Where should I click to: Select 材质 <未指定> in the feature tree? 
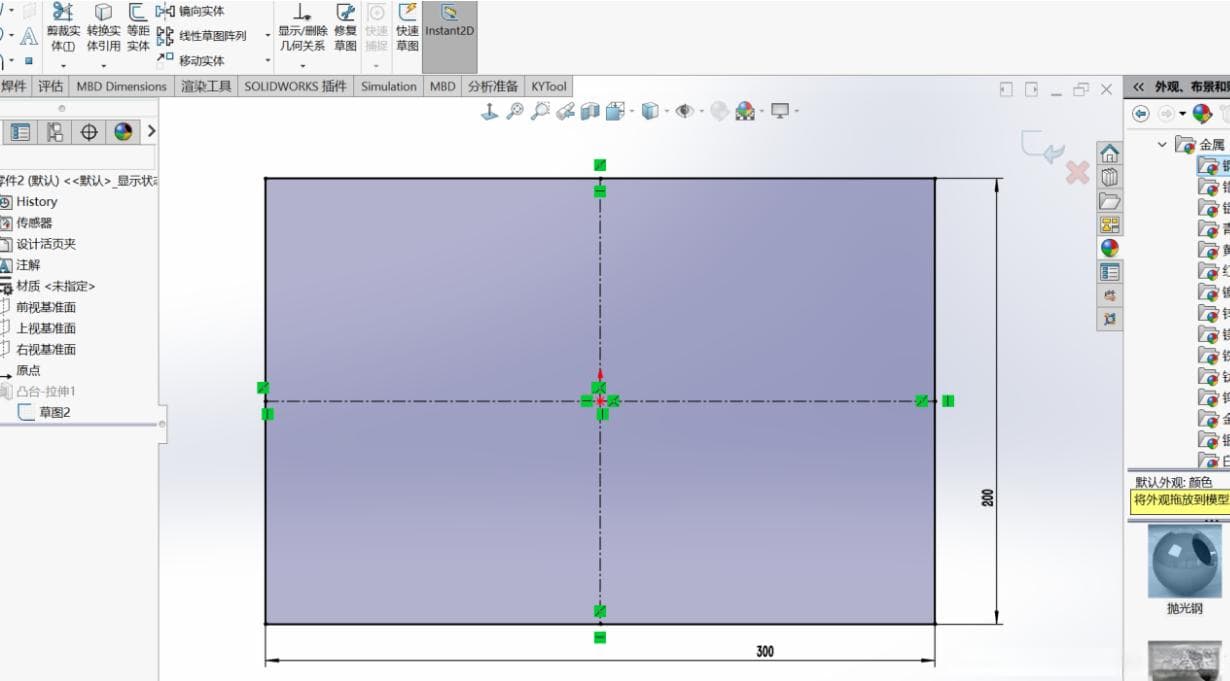pyautogui.click(x=48, y=286)
